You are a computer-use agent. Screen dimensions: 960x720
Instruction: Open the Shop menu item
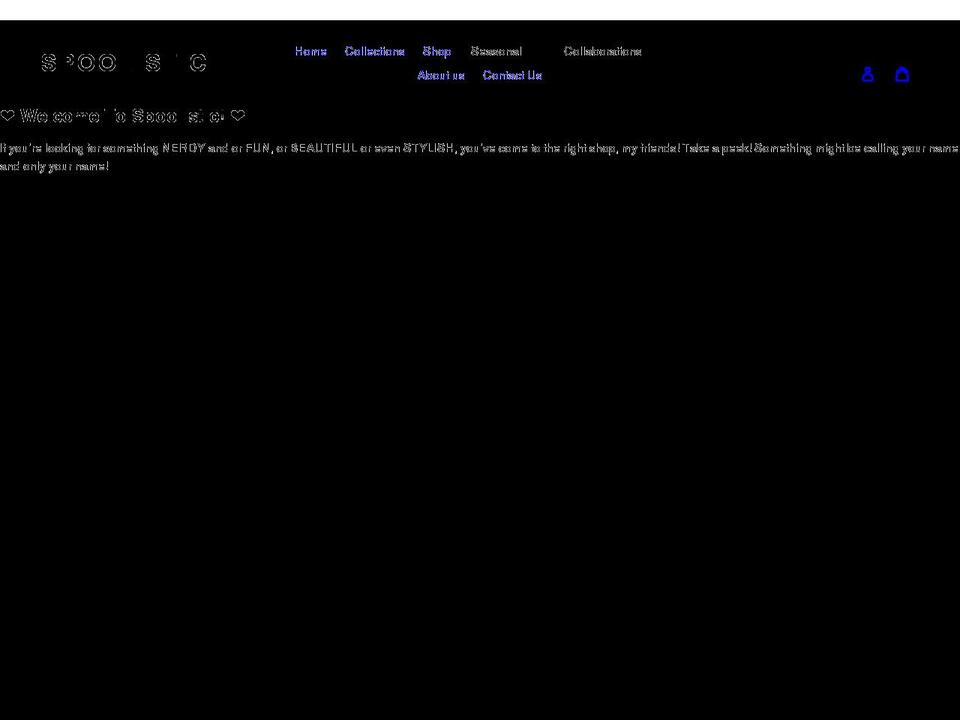point(437,51)
